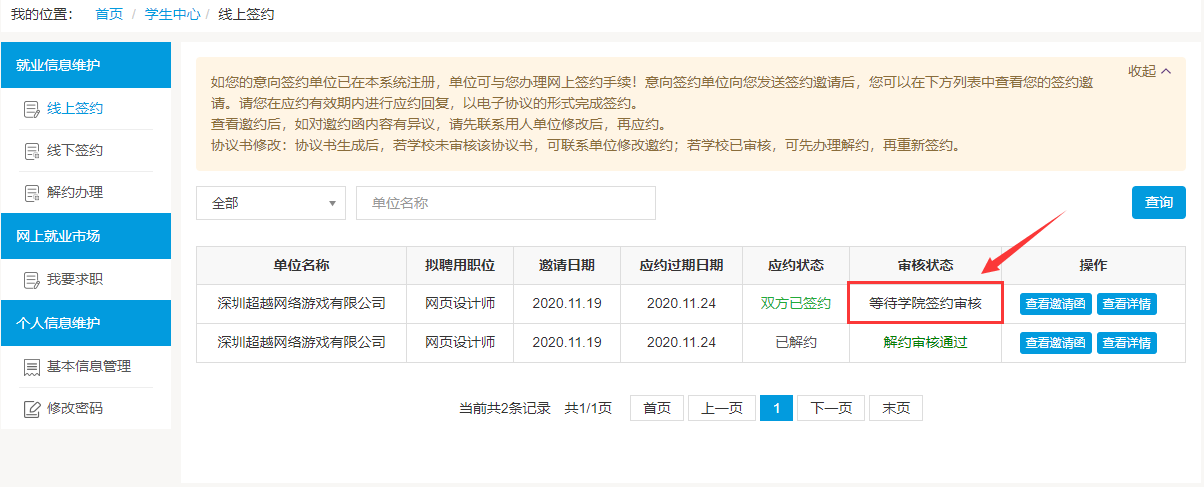Open 学生中心 breadcrumb link
Image resolution: width=1204 pixels, height=487 pixels.
point(173,15)
